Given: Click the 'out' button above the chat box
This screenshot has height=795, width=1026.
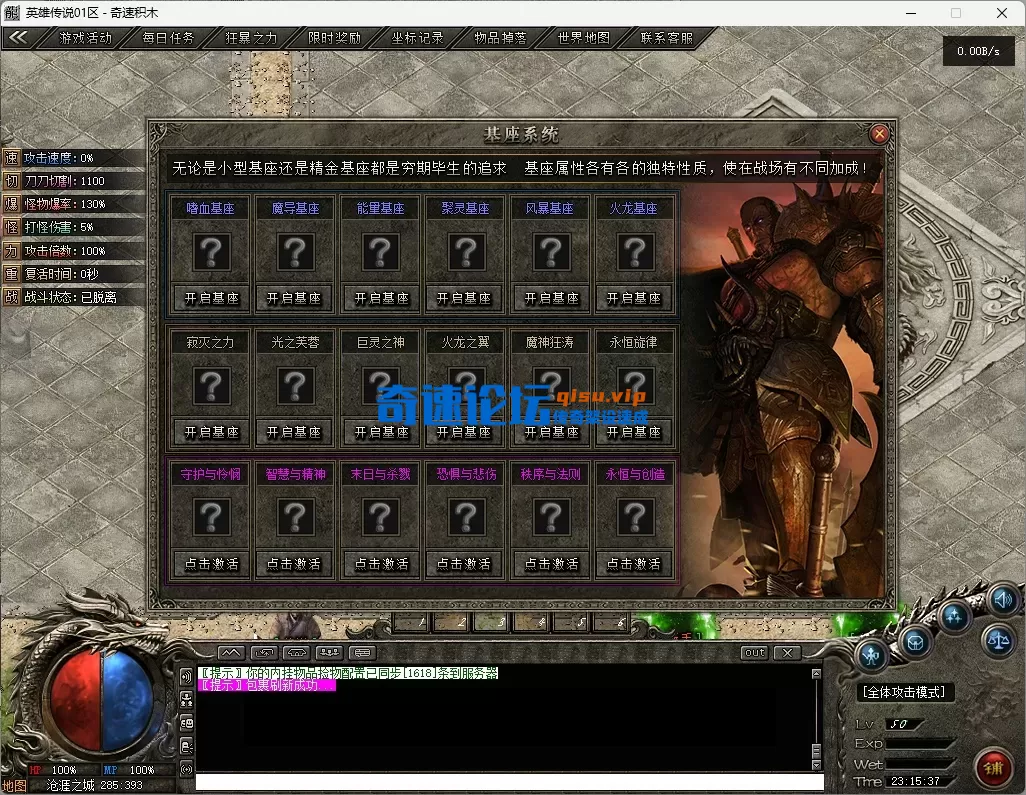Looking at the screenshot, I should point(754,653).
